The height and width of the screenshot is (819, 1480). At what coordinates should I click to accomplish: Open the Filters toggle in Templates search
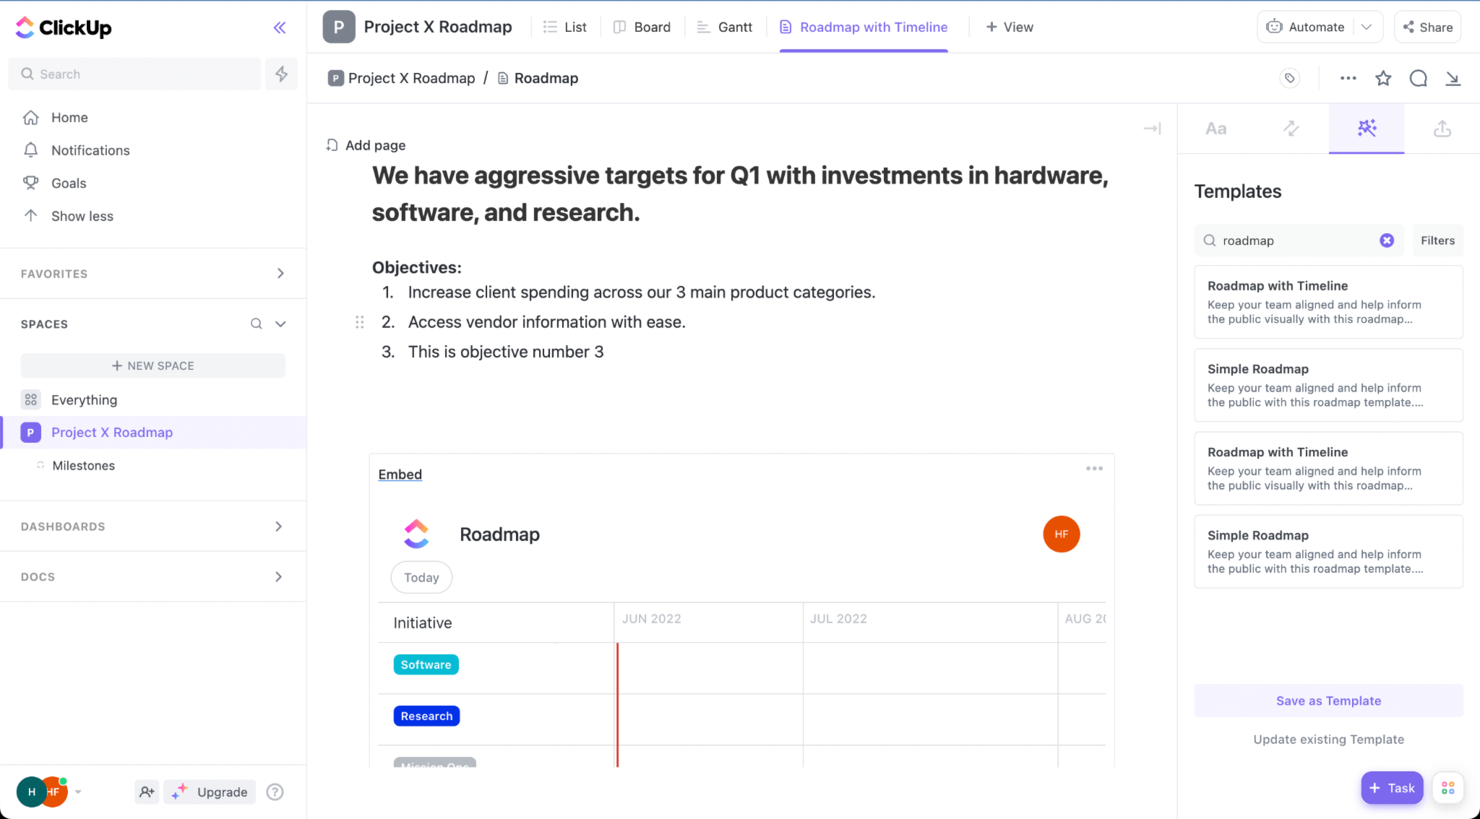point(1437,240)
